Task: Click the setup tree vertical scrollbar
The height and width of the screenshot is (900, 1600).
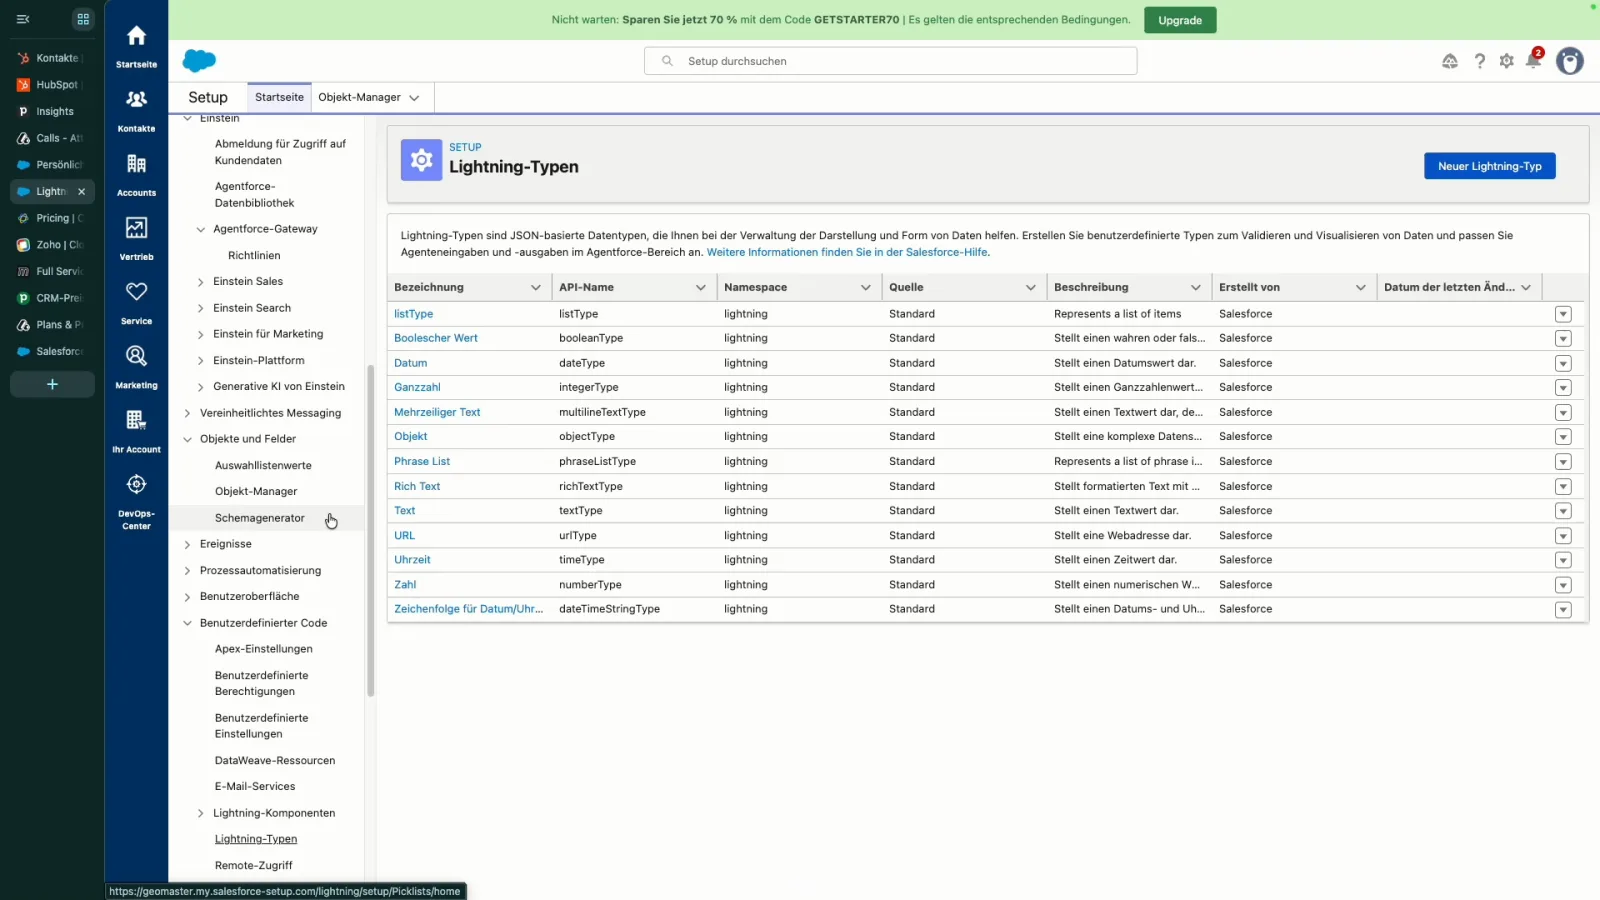Action: [x=371, y=530]
